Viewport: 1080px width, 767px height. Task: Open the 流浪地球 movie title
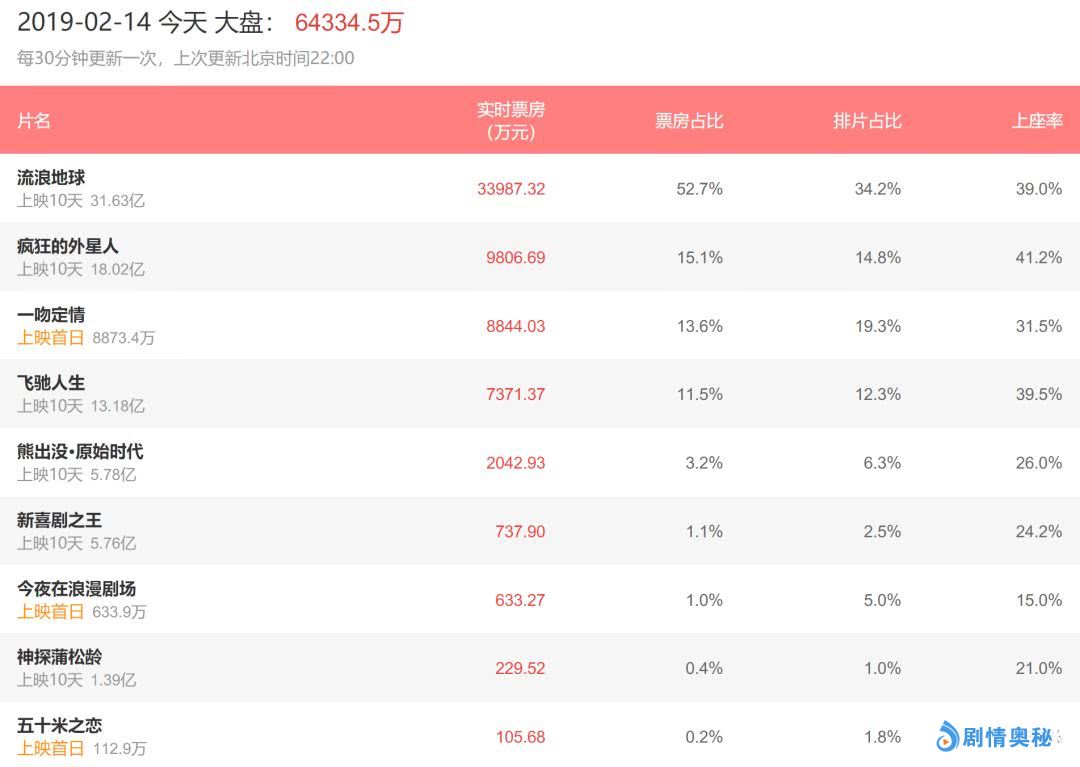tap(51, 177)
